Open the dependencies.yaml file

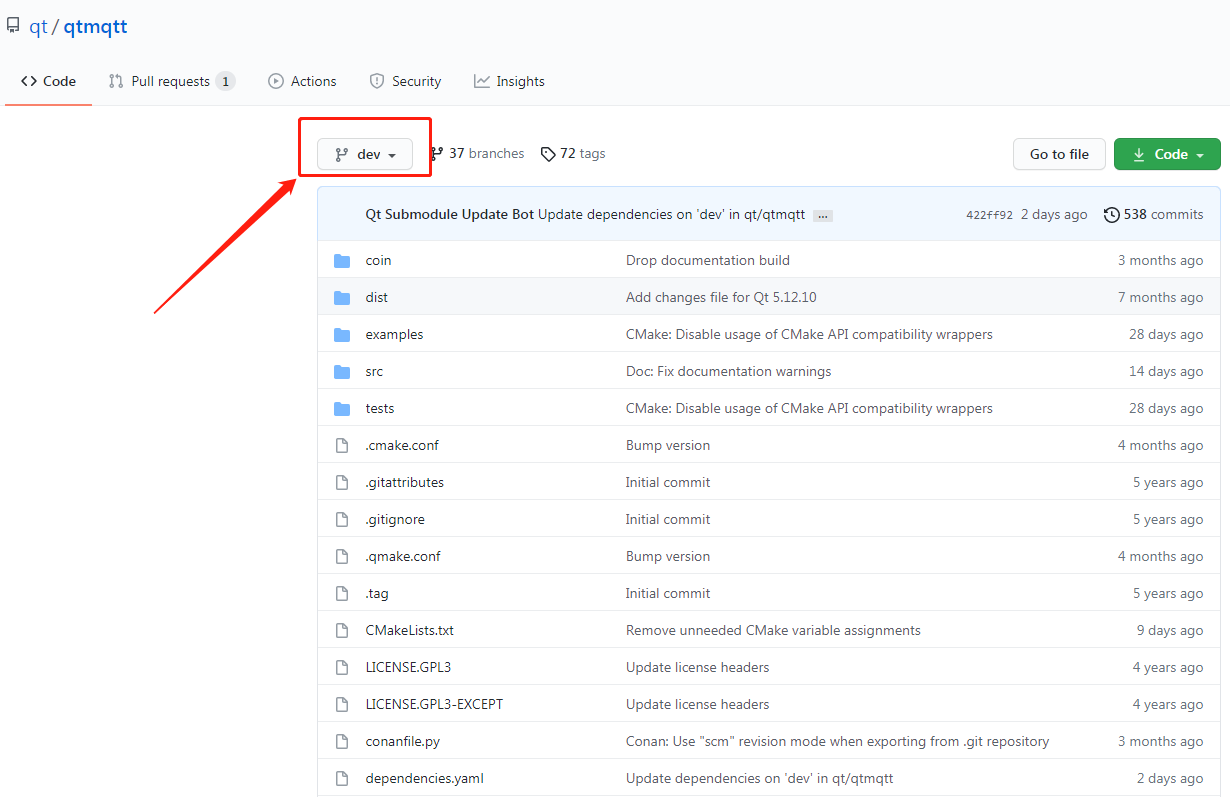(424, 779)
